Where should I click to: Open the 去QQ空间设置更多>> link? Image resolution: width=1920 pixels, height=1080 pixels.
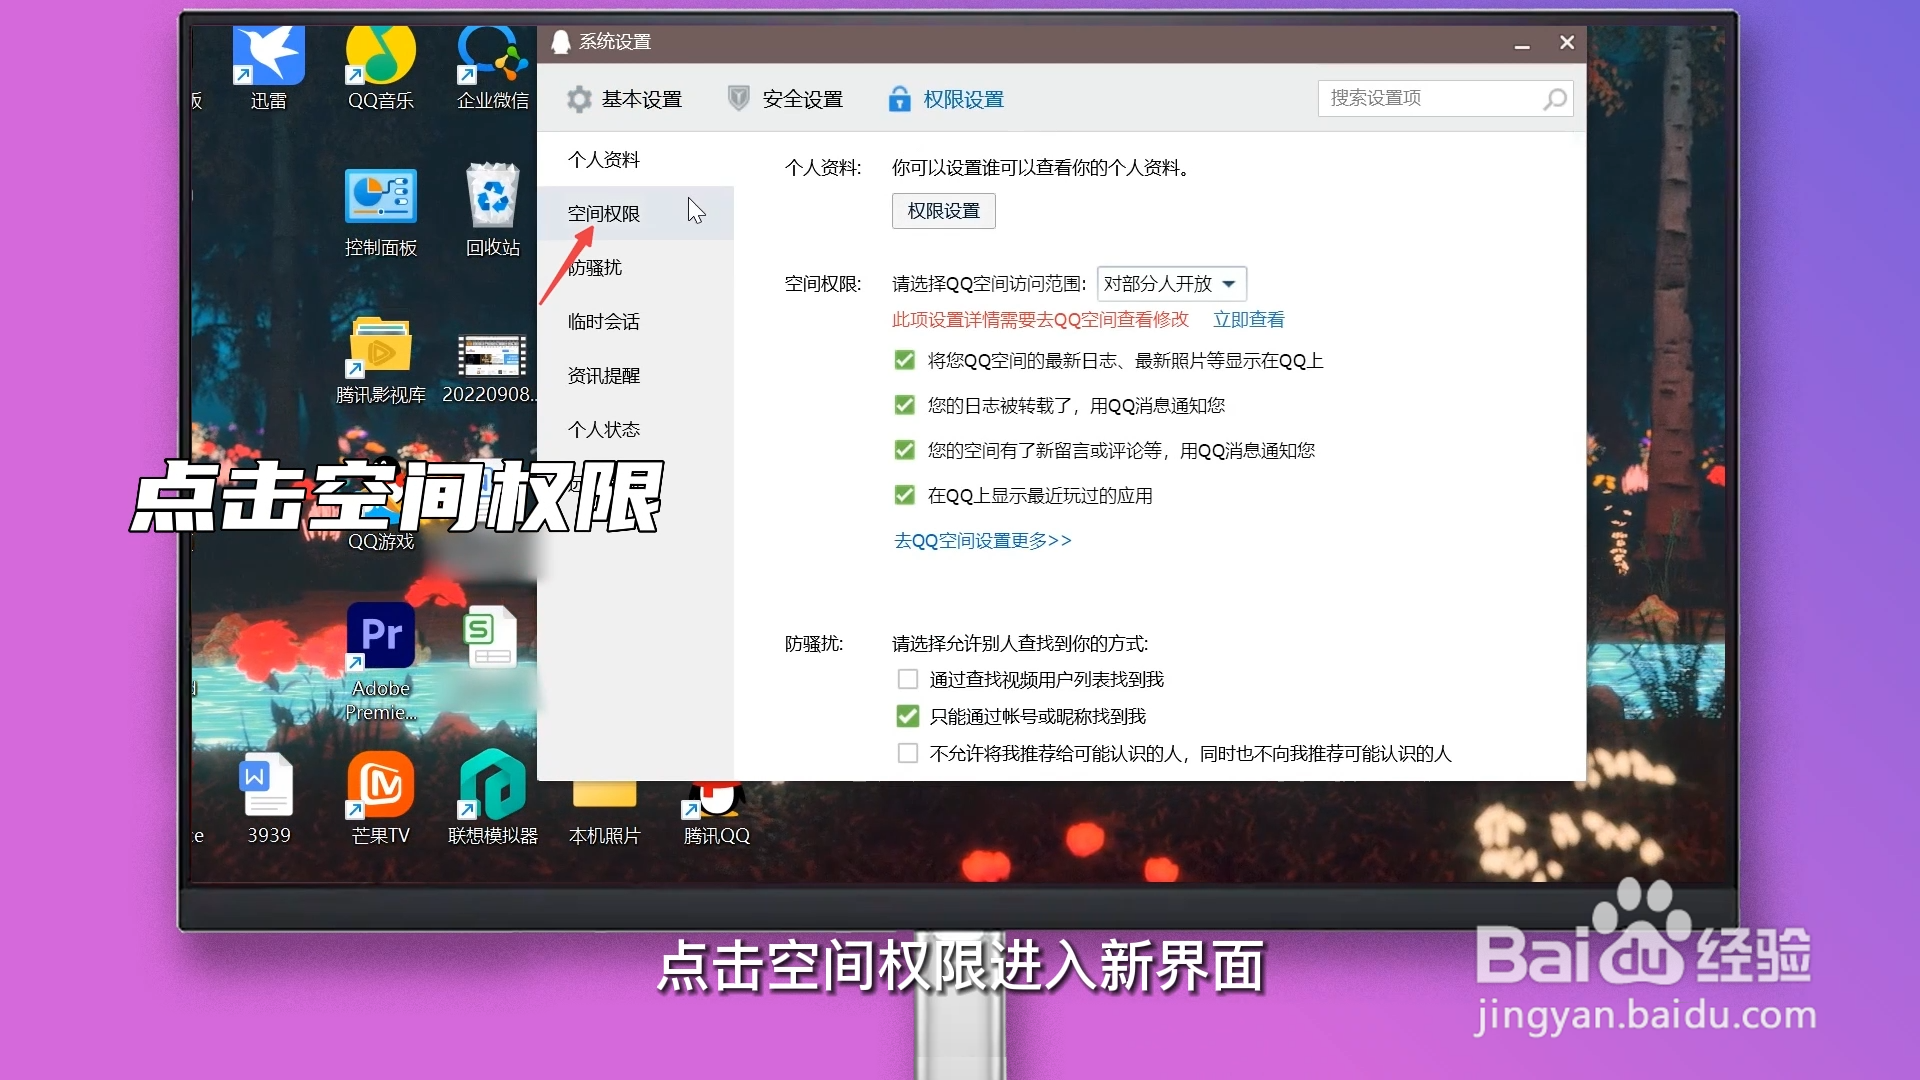pos(982,541)
